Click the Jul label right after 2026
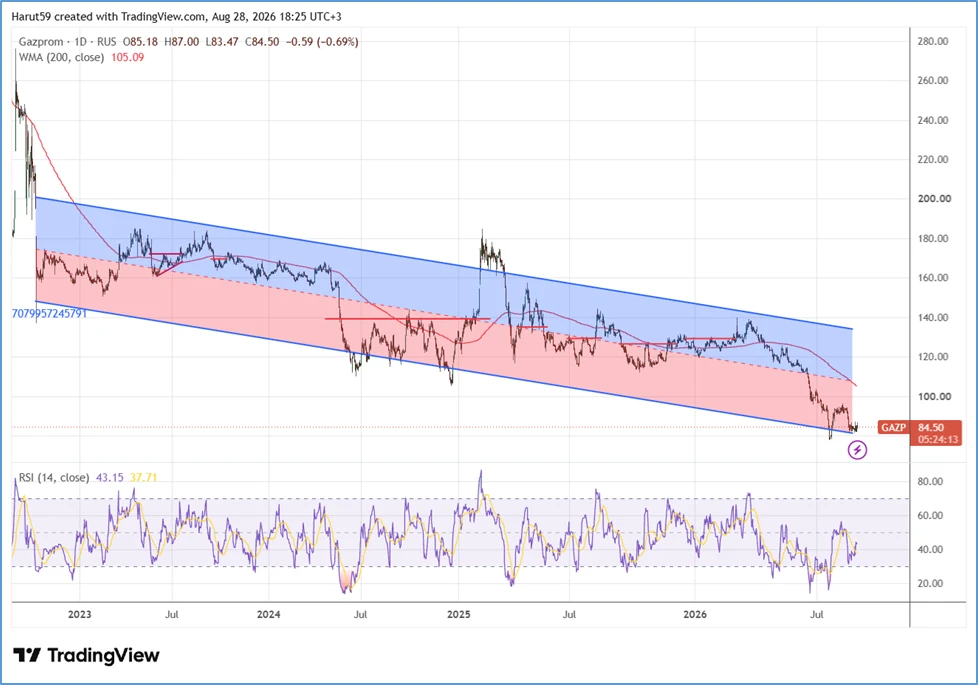The height and width of the screenshot is (685, 978). [816, 615]
